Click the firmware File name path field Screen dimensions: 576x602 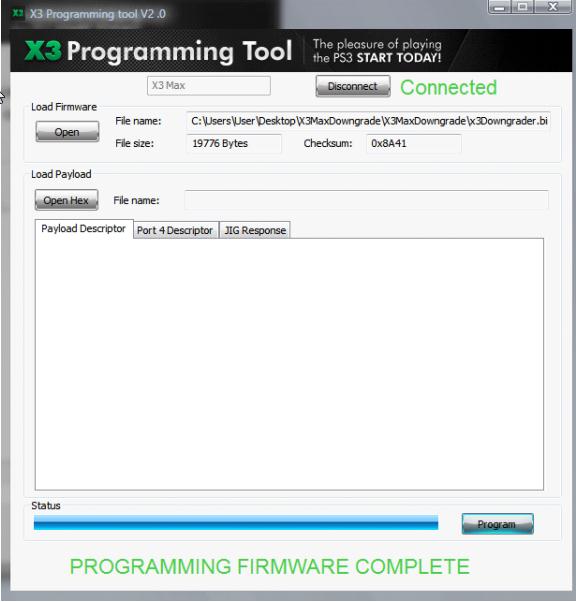point(368,121)
